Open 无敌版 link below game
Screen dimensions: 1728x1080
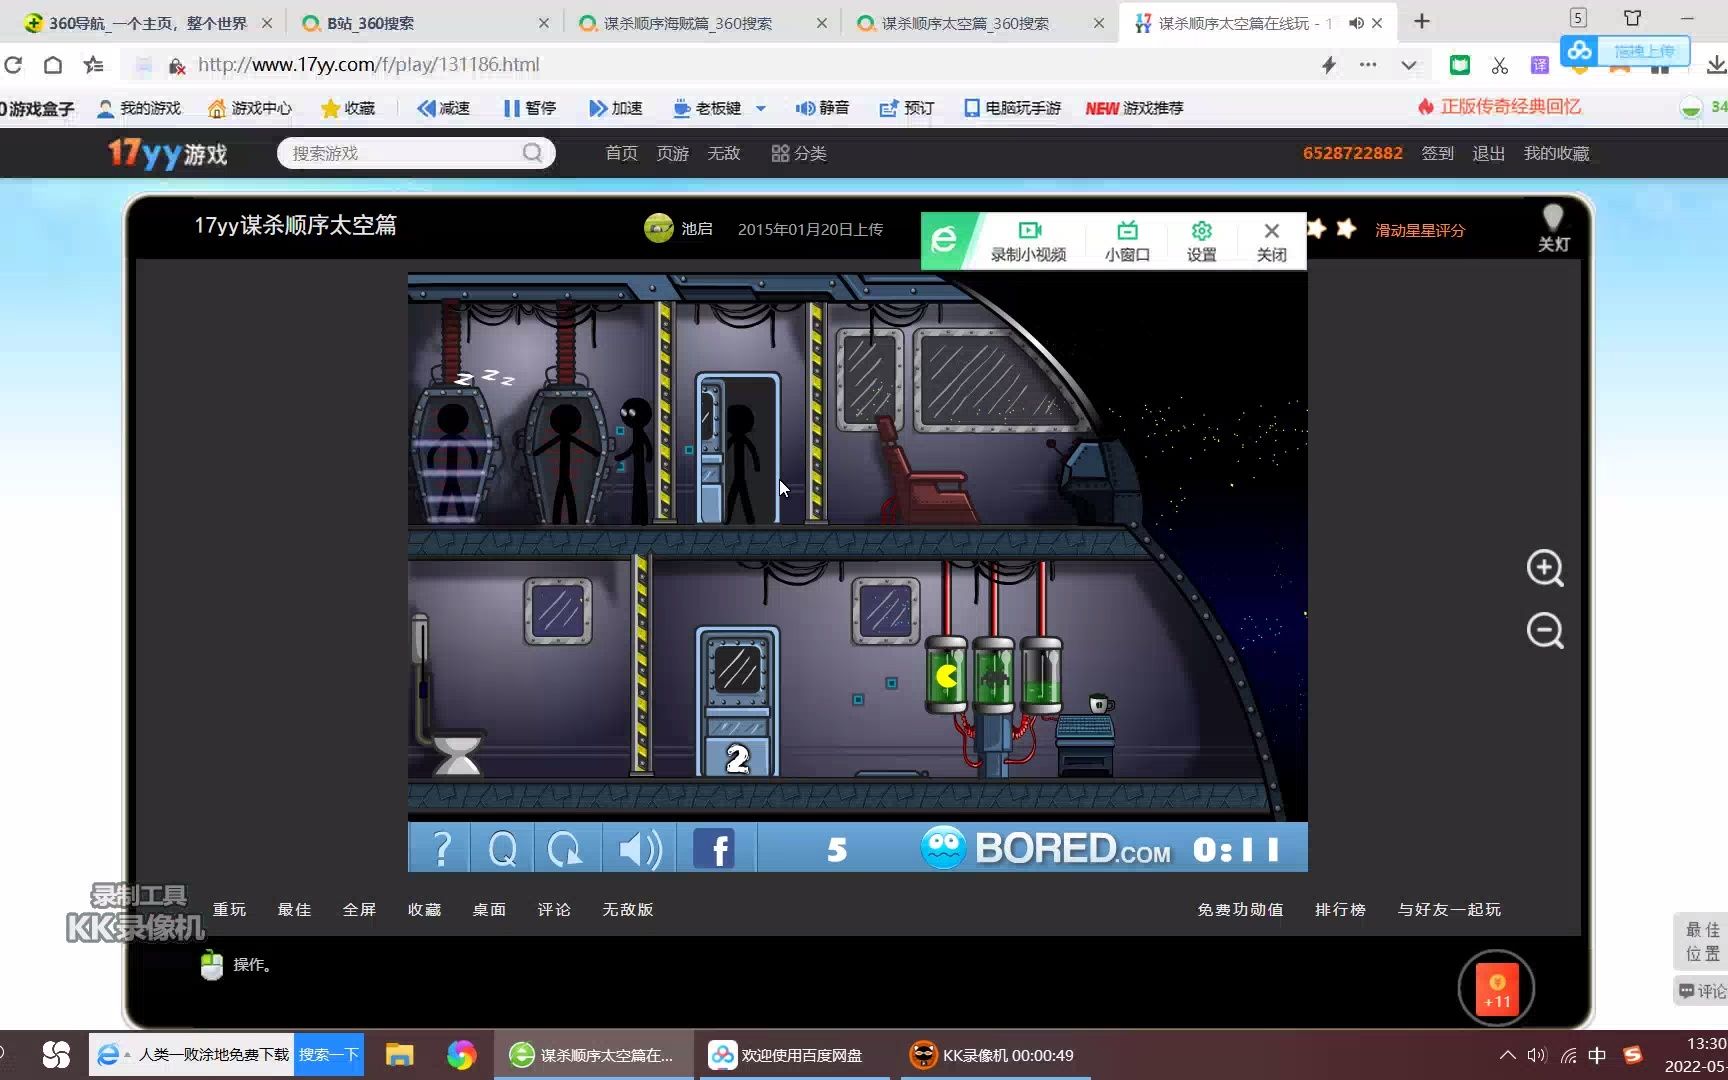[628, 909]
